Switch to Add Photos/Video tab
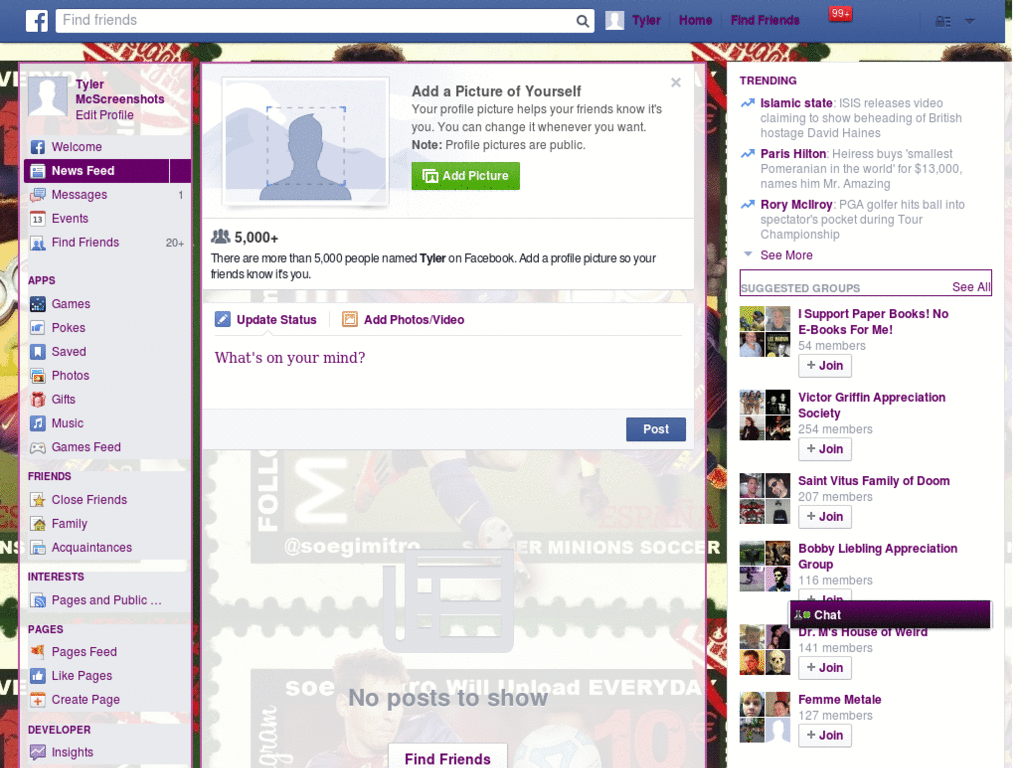This screenshot has height=768, width=1024. coord(404,319)
